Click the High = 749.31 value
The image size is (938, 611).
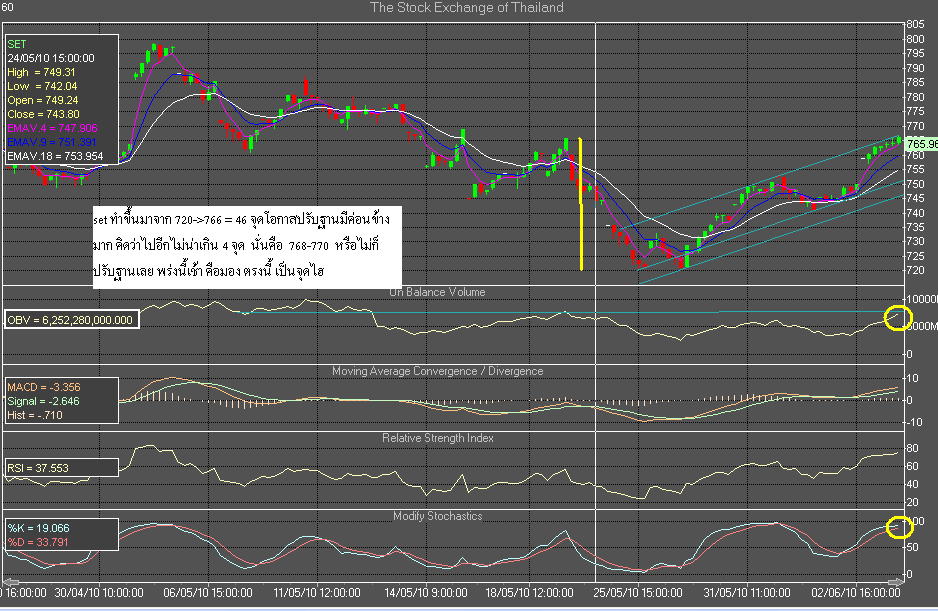click(41, 72)
